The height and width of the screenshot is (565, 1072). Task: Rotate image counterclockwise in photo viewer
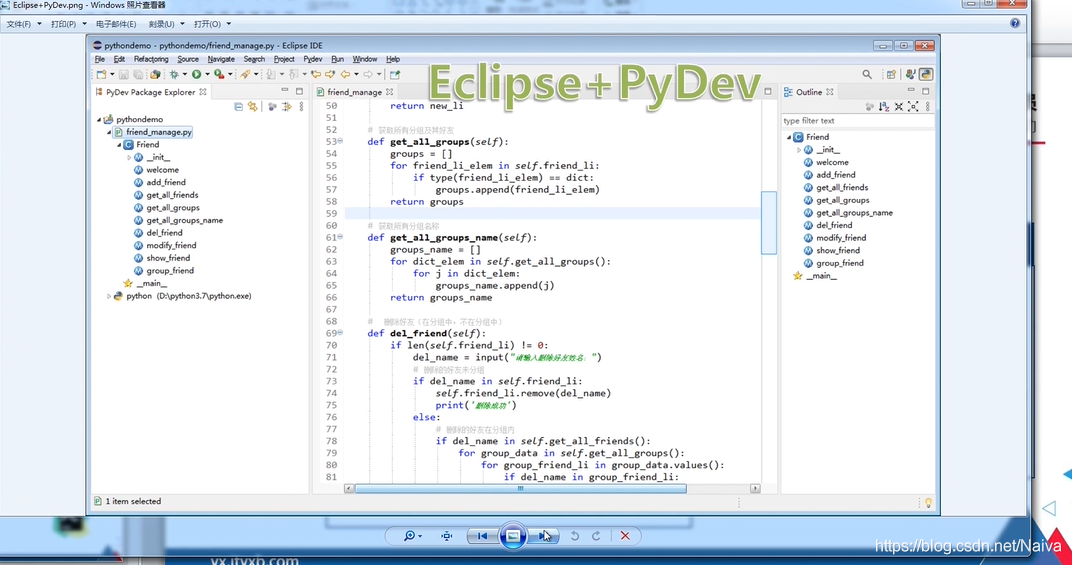point(575,536)
